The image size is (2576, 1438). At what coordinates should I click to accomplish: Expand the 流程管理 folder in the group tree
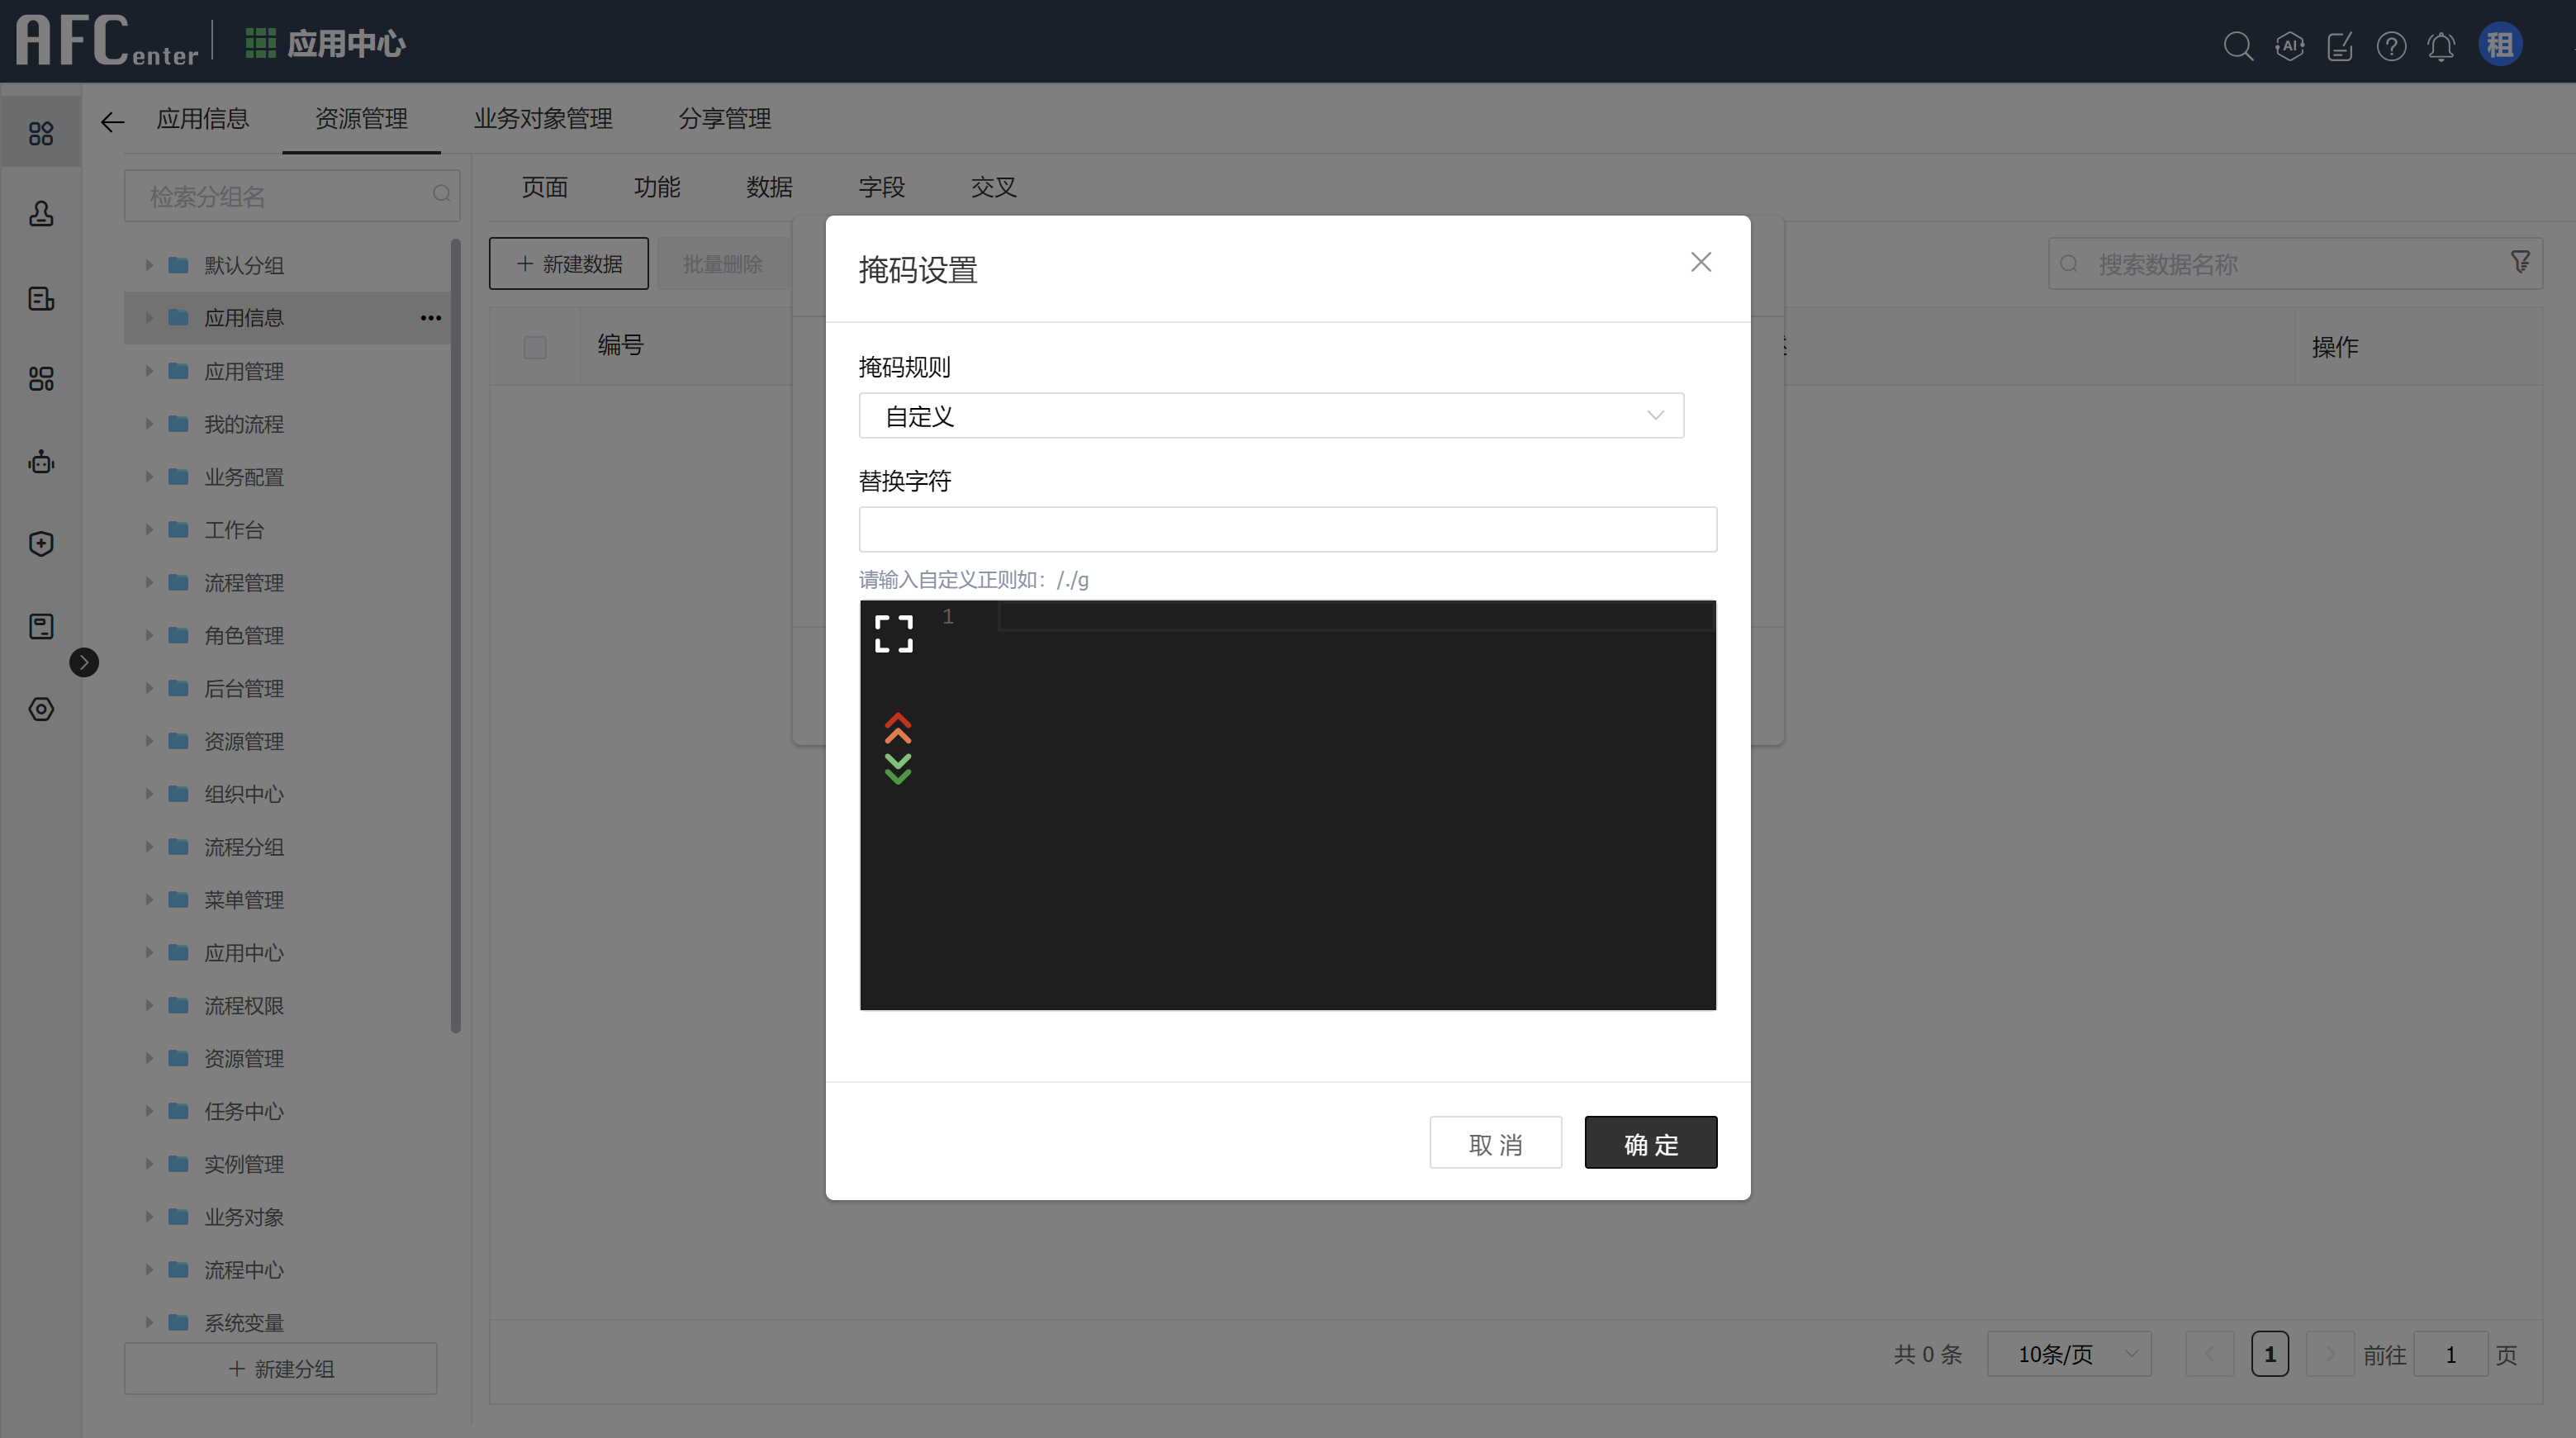(x=147, y=582)
